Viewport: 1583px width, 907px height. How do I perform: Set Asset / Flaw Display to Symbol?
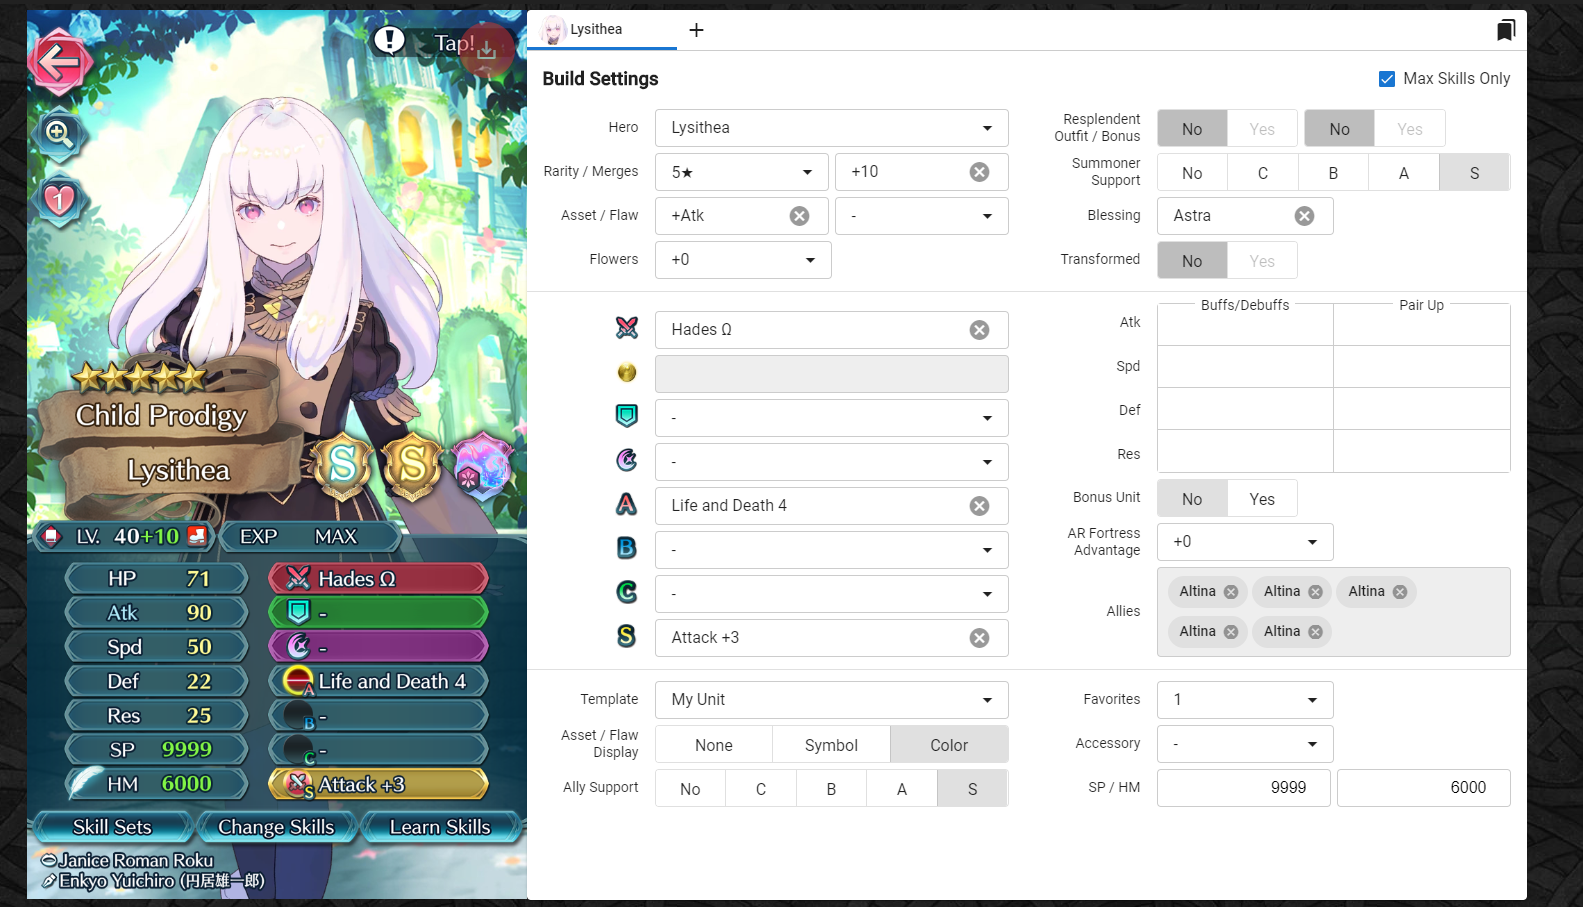point(831,745)
